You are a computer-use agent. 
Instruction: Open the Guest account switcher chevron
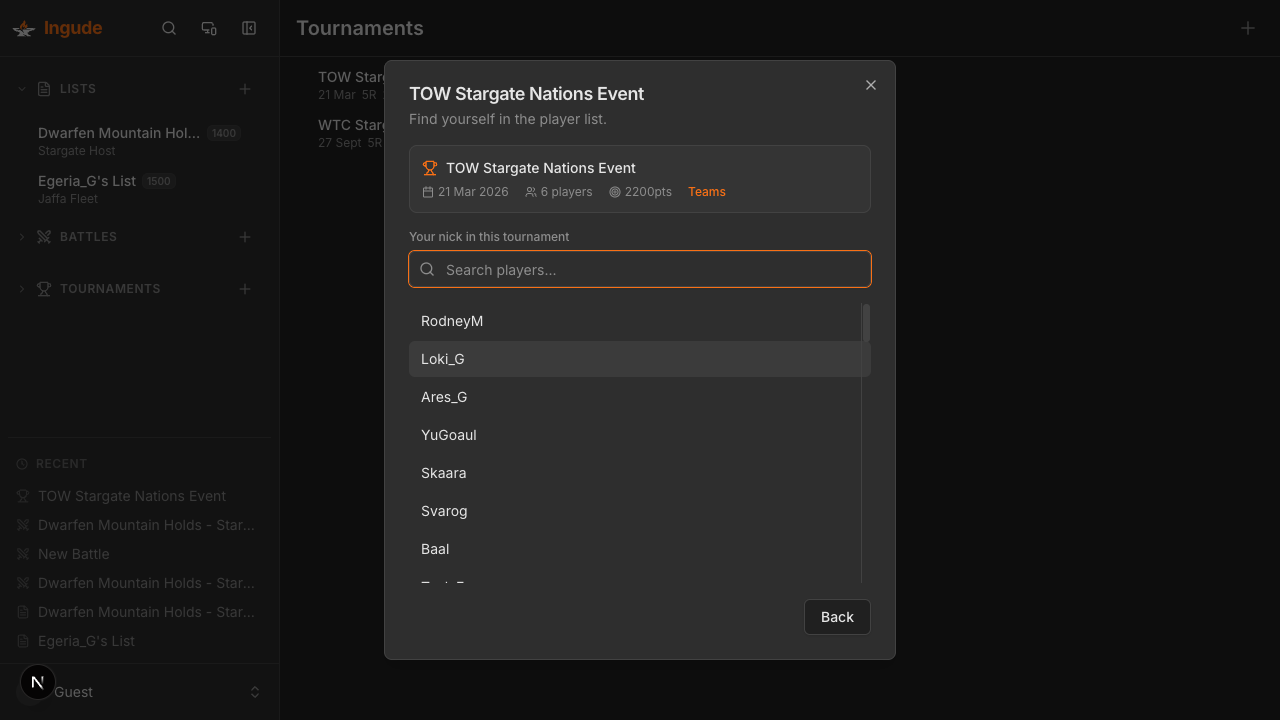click(x=254, y=691)
